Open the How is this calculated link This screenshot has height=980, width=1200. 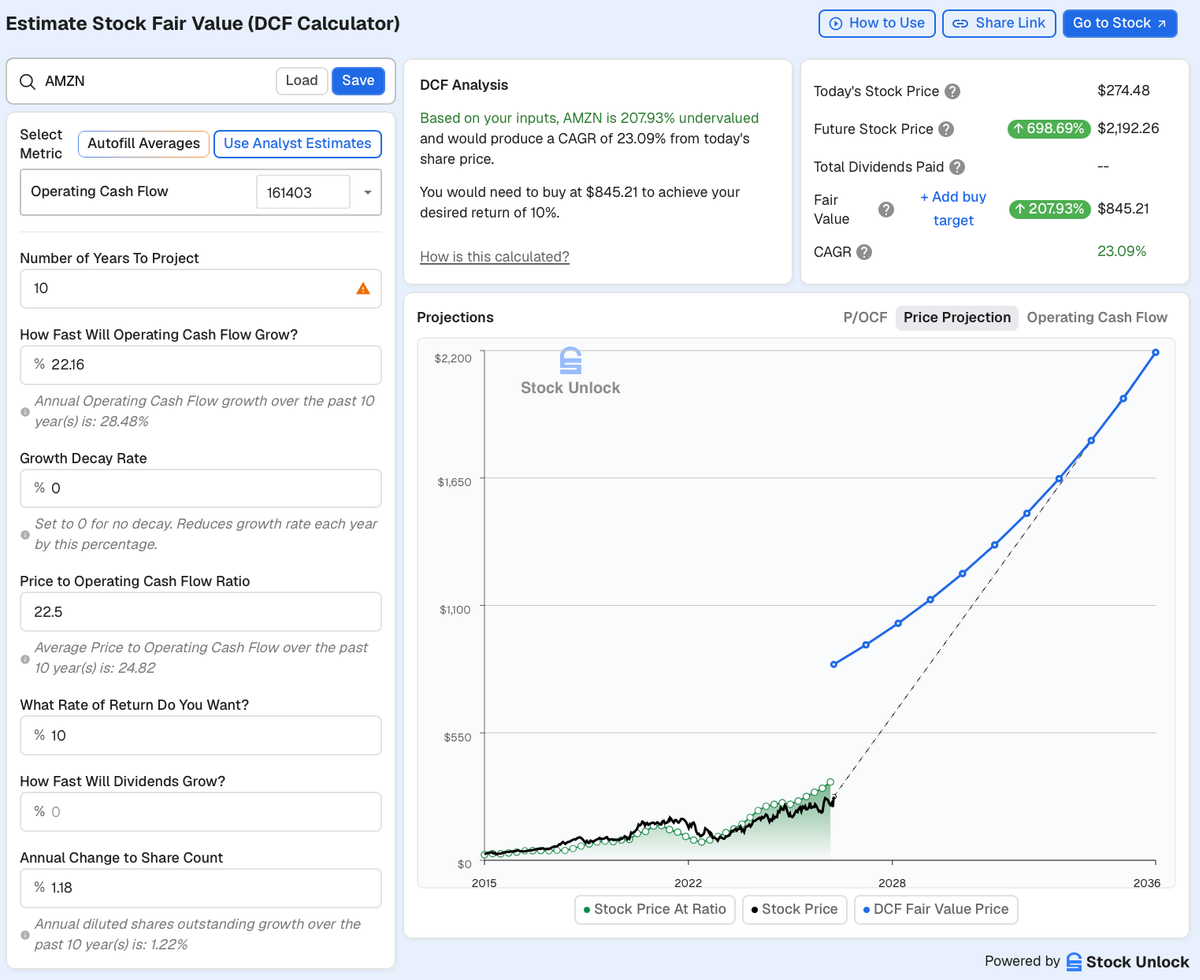click(494, 257)
